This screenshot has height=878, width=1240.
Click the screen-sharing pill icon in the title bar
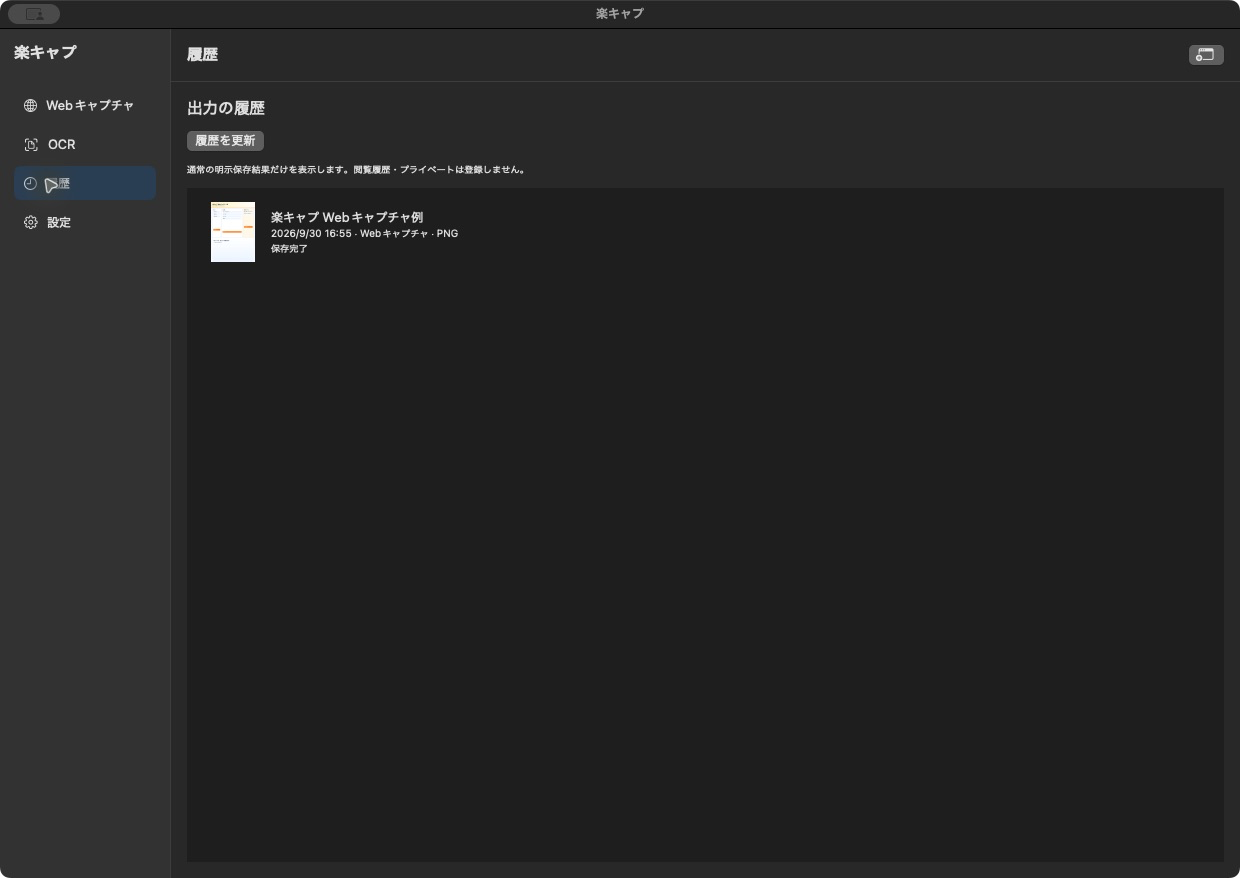pyautogui.click(x=34, y=14)
